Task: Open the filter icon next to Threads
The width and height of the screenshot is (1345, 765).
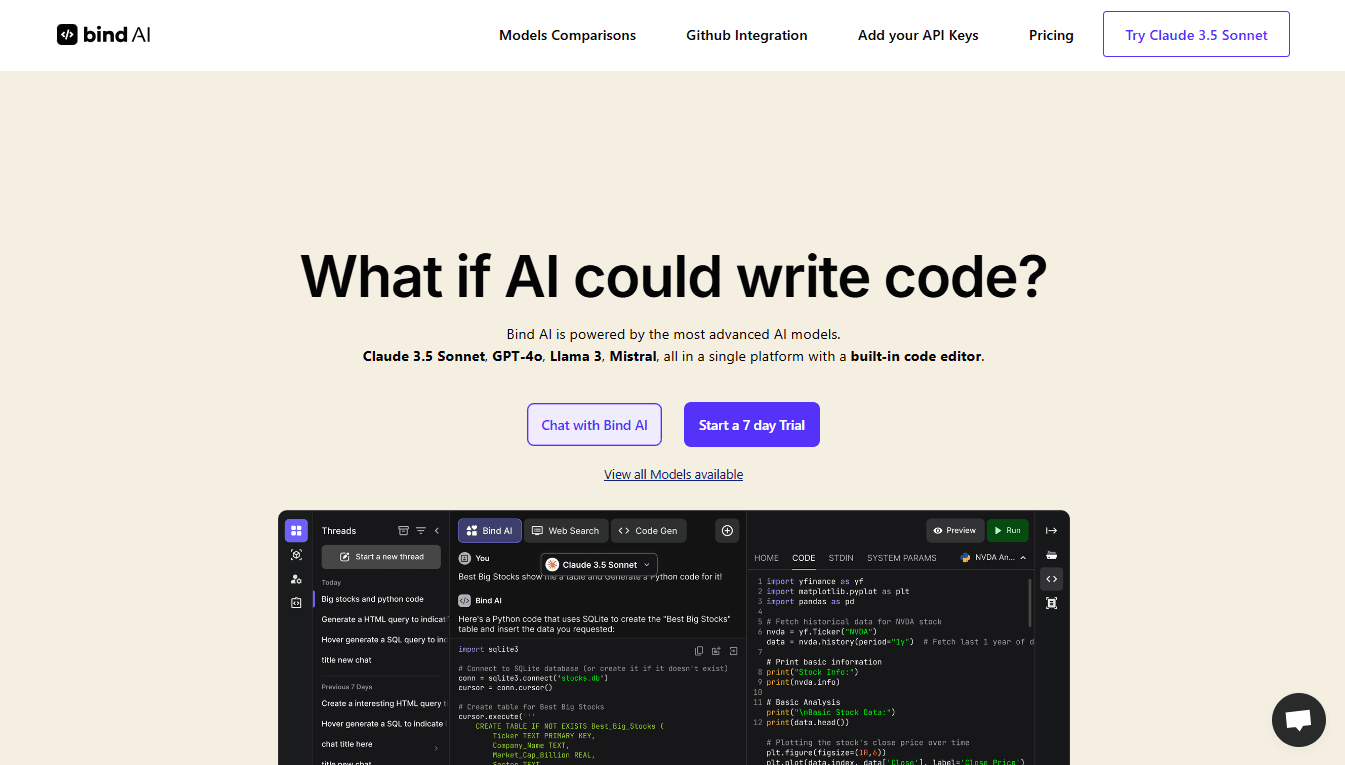Action: (421, 530)
